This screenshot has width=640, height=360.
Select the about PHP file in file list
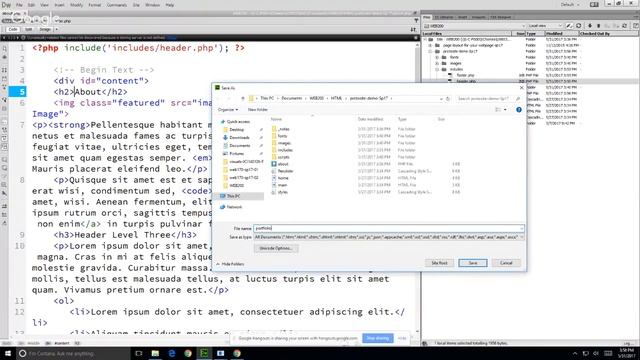(x=283, y=164)
